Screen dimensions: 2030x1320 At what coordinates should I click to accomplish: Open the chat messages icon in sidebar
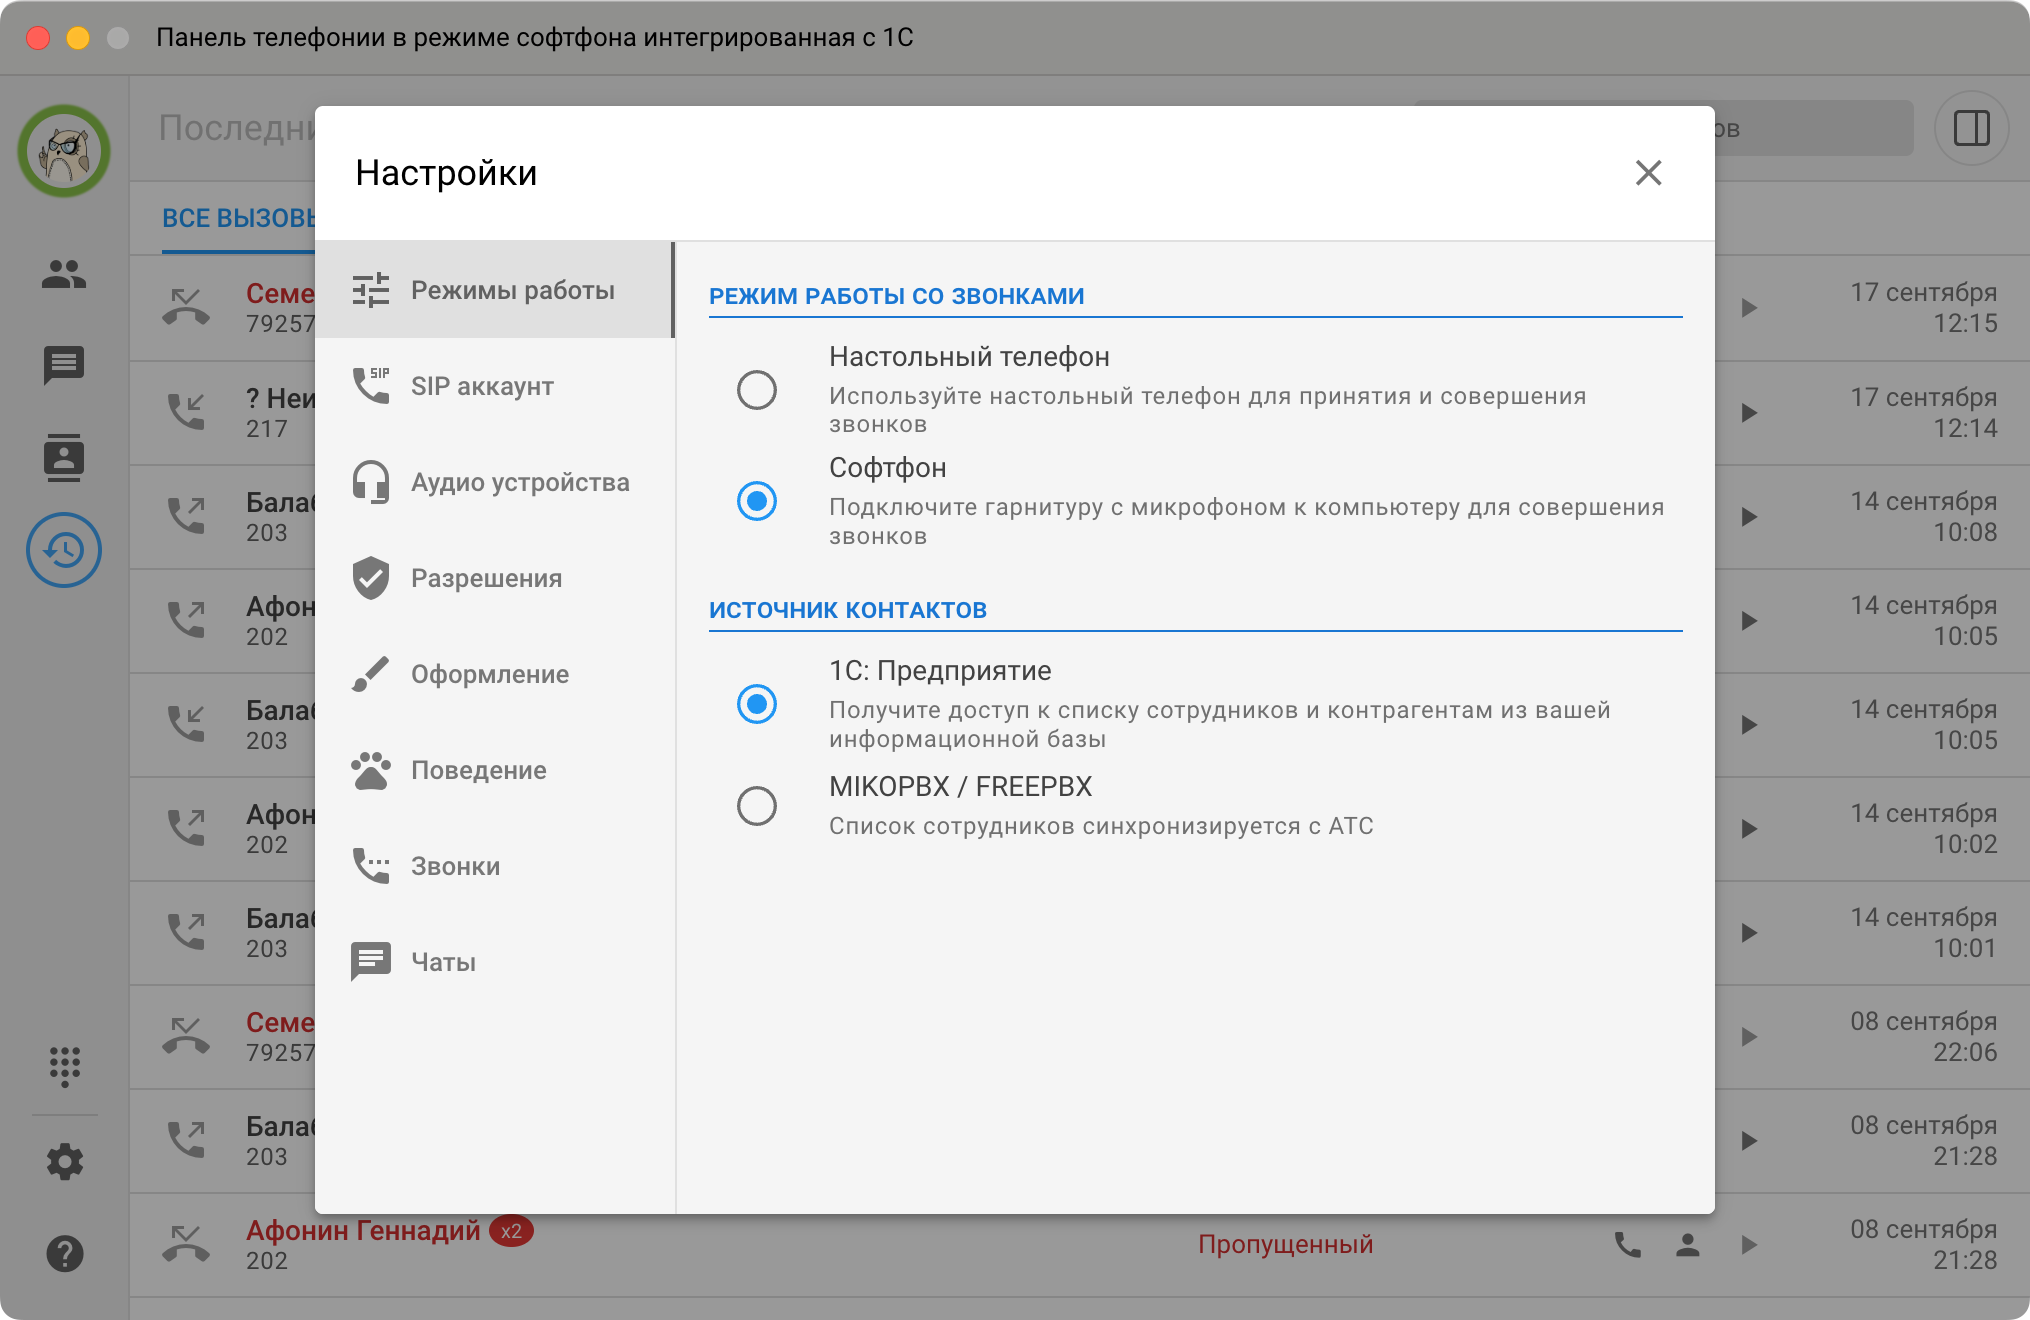tap(64, 365)
